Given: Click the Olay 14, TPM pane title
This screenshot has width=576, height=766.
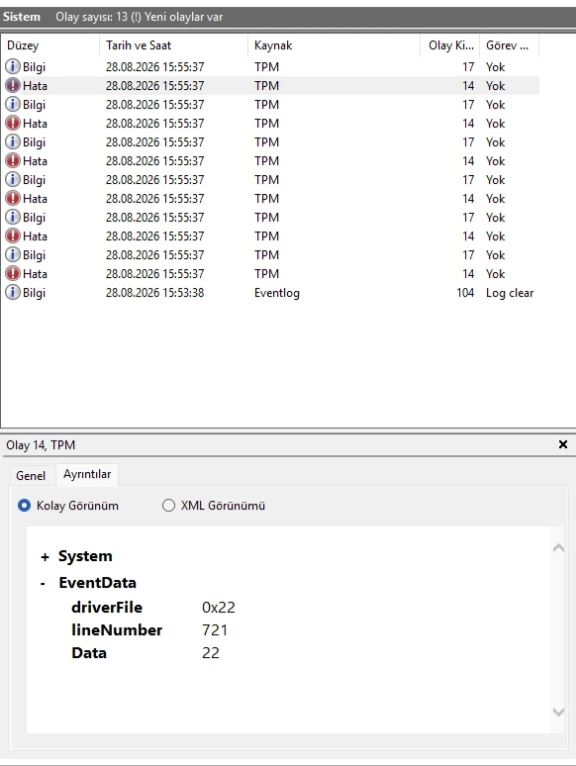Looking at the screenshot, I should pyautogui.click(x=41, y=445).
